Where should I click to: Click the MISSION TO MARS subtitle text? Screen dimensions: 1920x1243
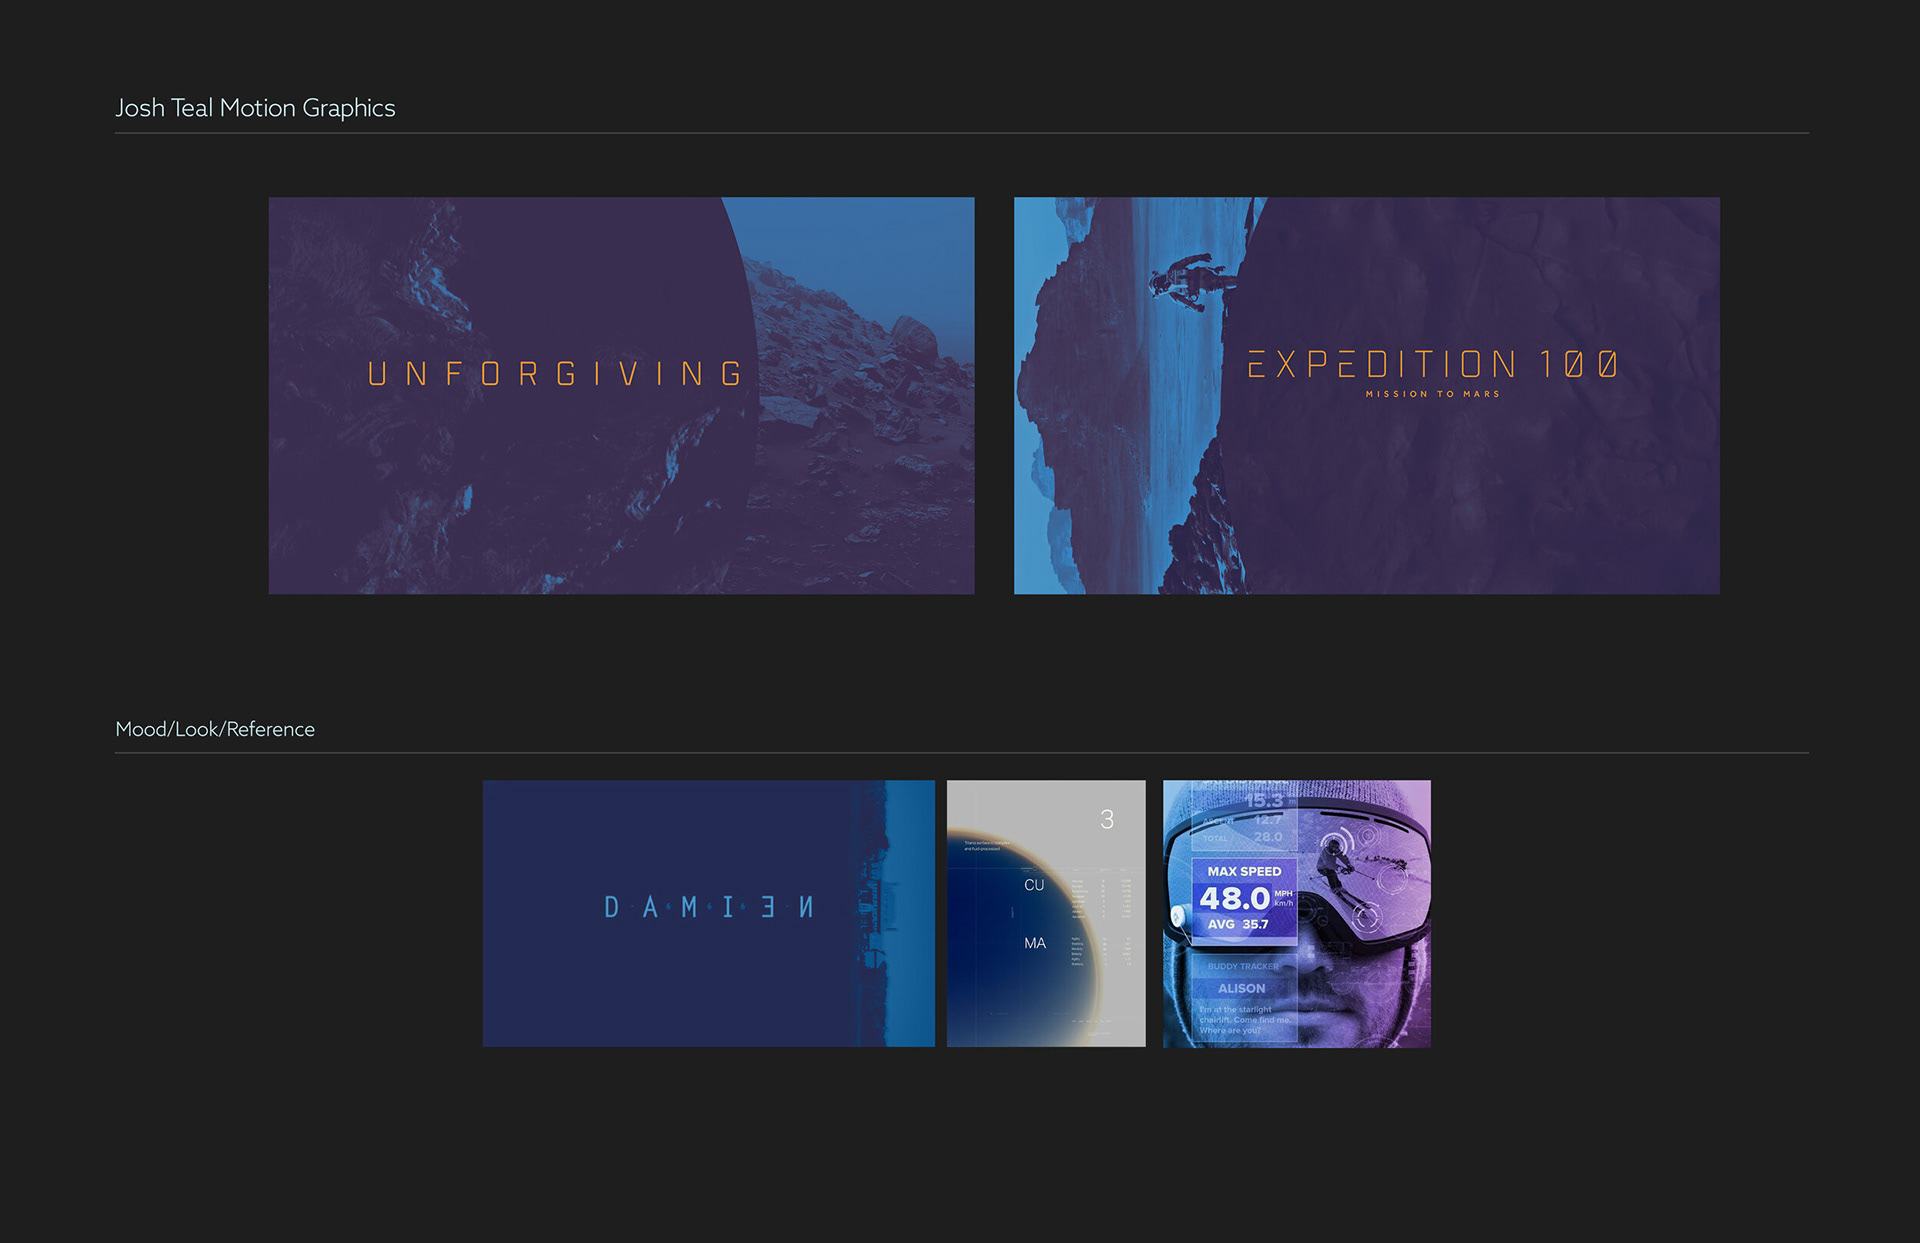point(1432,394)
